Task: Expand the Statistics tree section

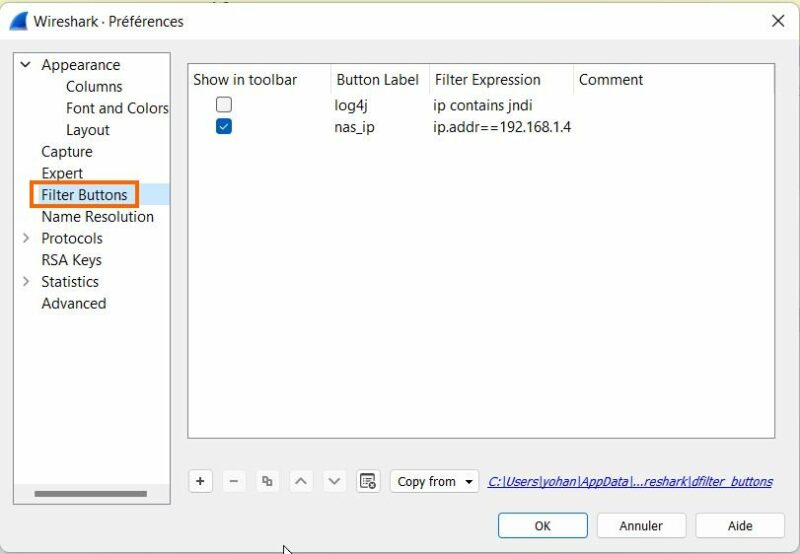Action: (x=26, y=282)
